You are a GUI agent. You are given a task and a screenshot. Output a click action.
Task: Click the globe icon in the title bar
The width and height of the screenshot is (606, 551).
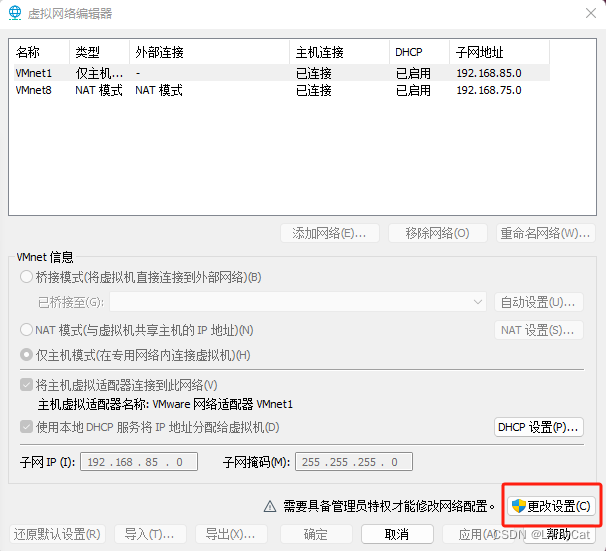click(x=15, y=13)
